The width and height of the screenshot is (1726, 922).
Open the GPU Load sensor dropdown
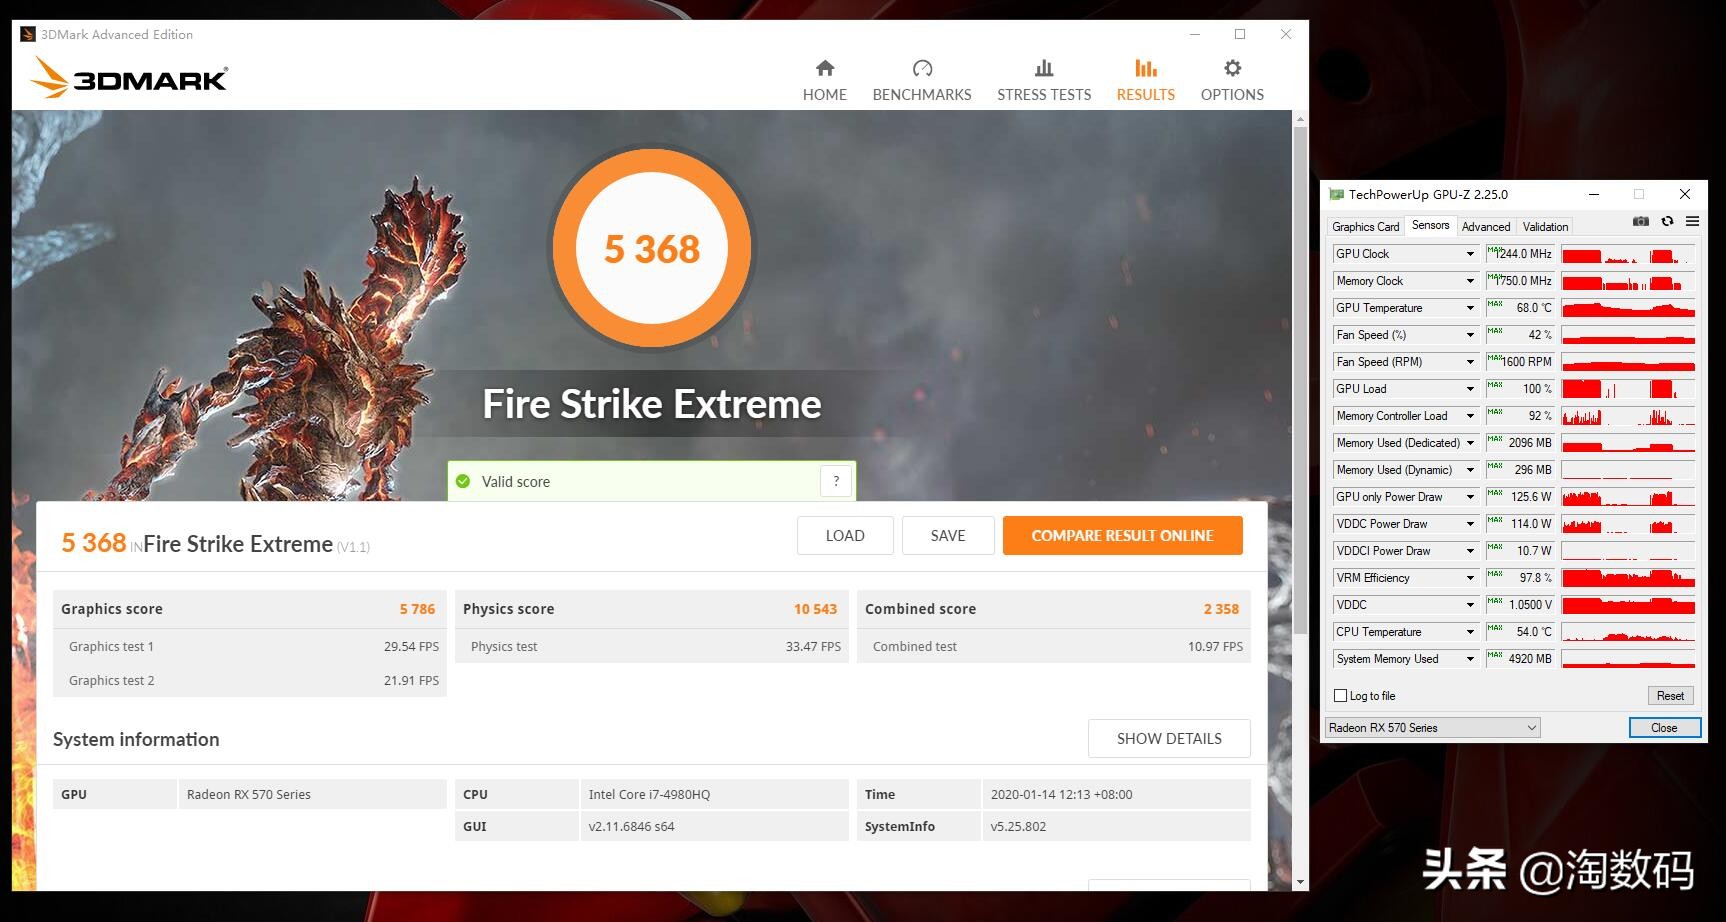click(x=1470, y=389)
